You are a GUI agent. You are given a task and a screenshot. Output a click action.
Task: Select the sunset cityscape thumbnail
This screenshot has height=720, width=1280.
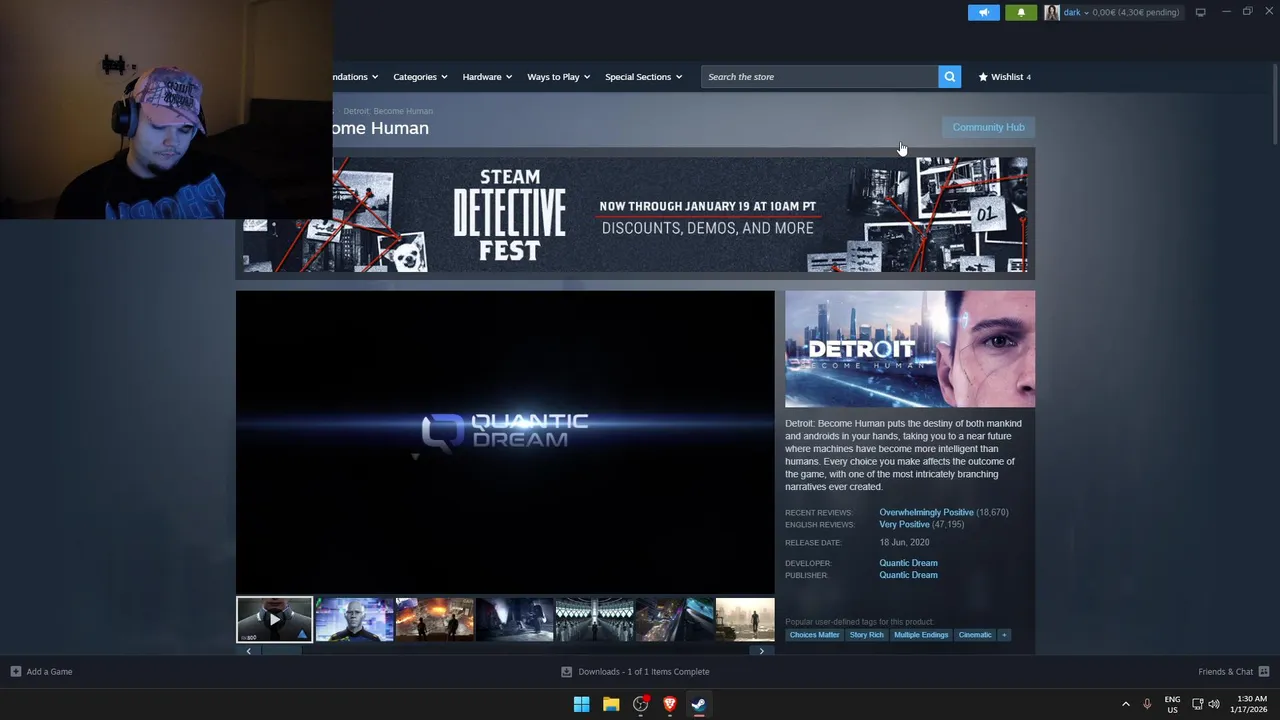coord(745,619)
